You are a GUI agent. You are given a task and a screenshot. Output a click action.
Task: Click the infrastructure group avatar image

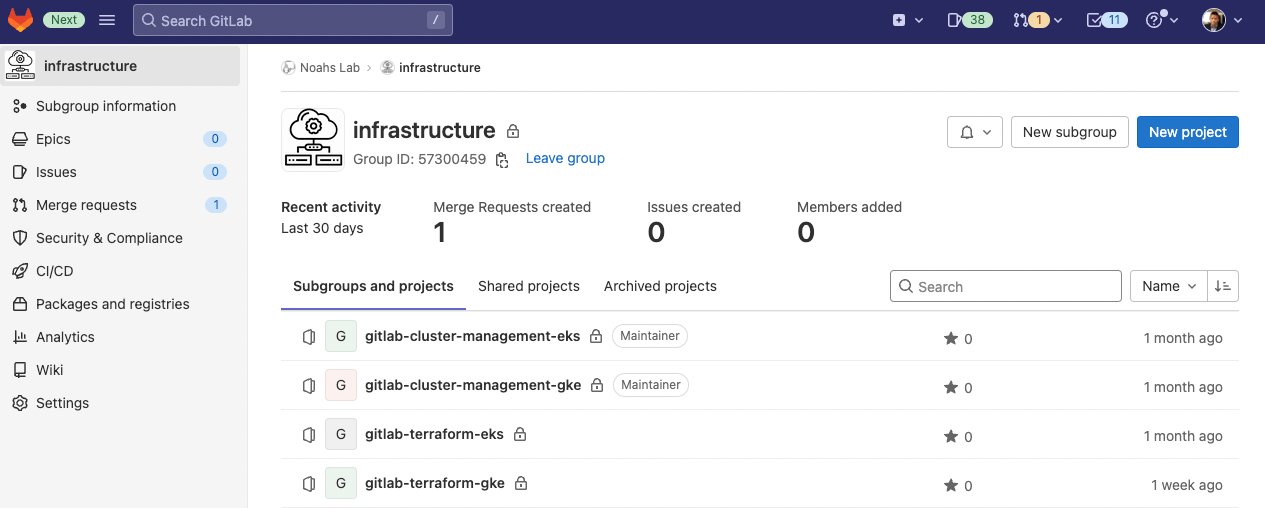point(313,140)
